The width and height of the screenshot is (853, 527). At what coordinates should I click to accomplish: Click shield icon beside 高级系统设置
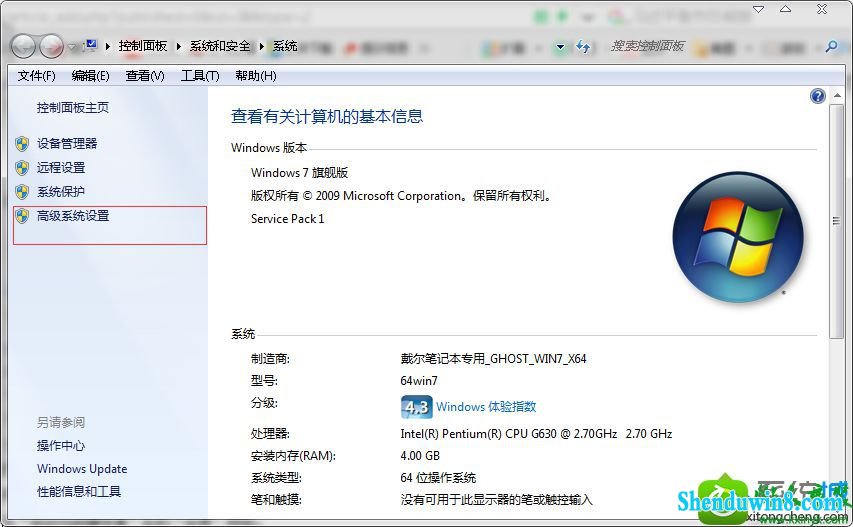coord(22,216)
